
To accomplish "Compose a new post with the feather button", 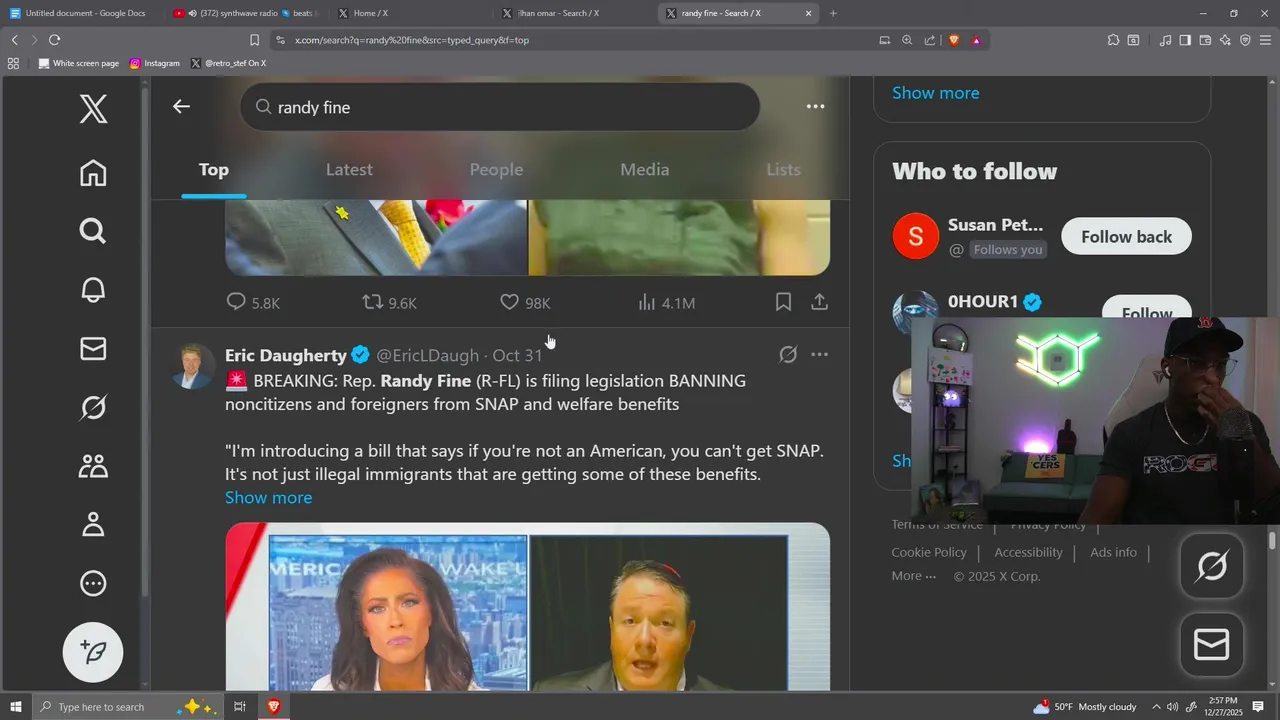I will [93, 652].
